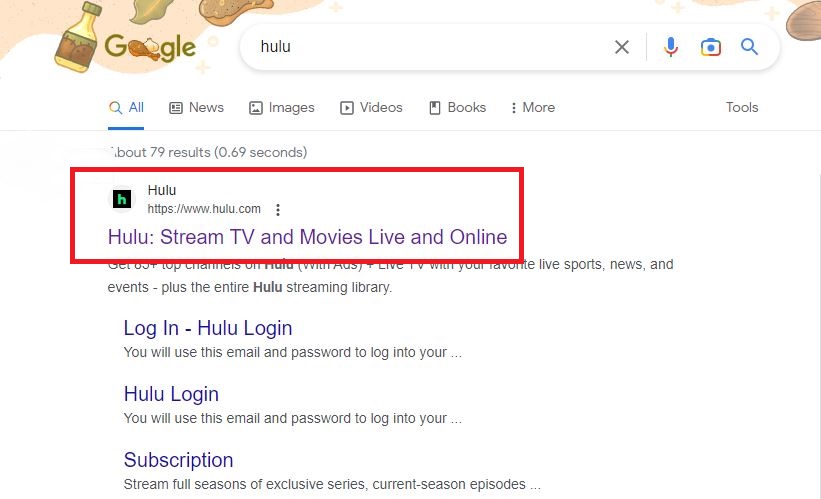
Task: Open the Hulu Login sitelink
Action: click(x=171, y=394)
